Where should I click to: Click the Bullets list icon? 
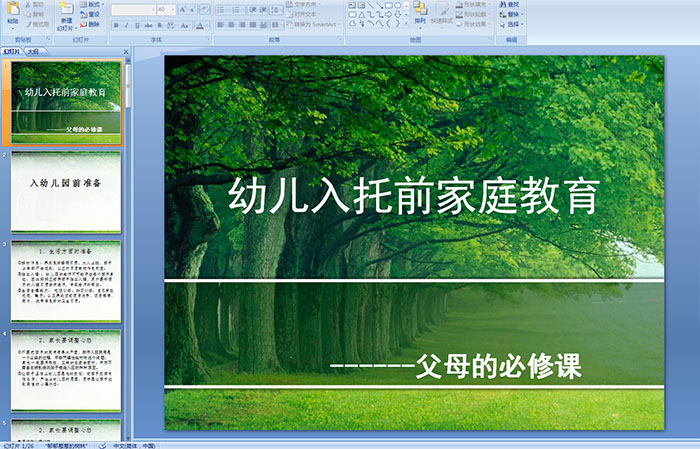[x=222, y=9]
